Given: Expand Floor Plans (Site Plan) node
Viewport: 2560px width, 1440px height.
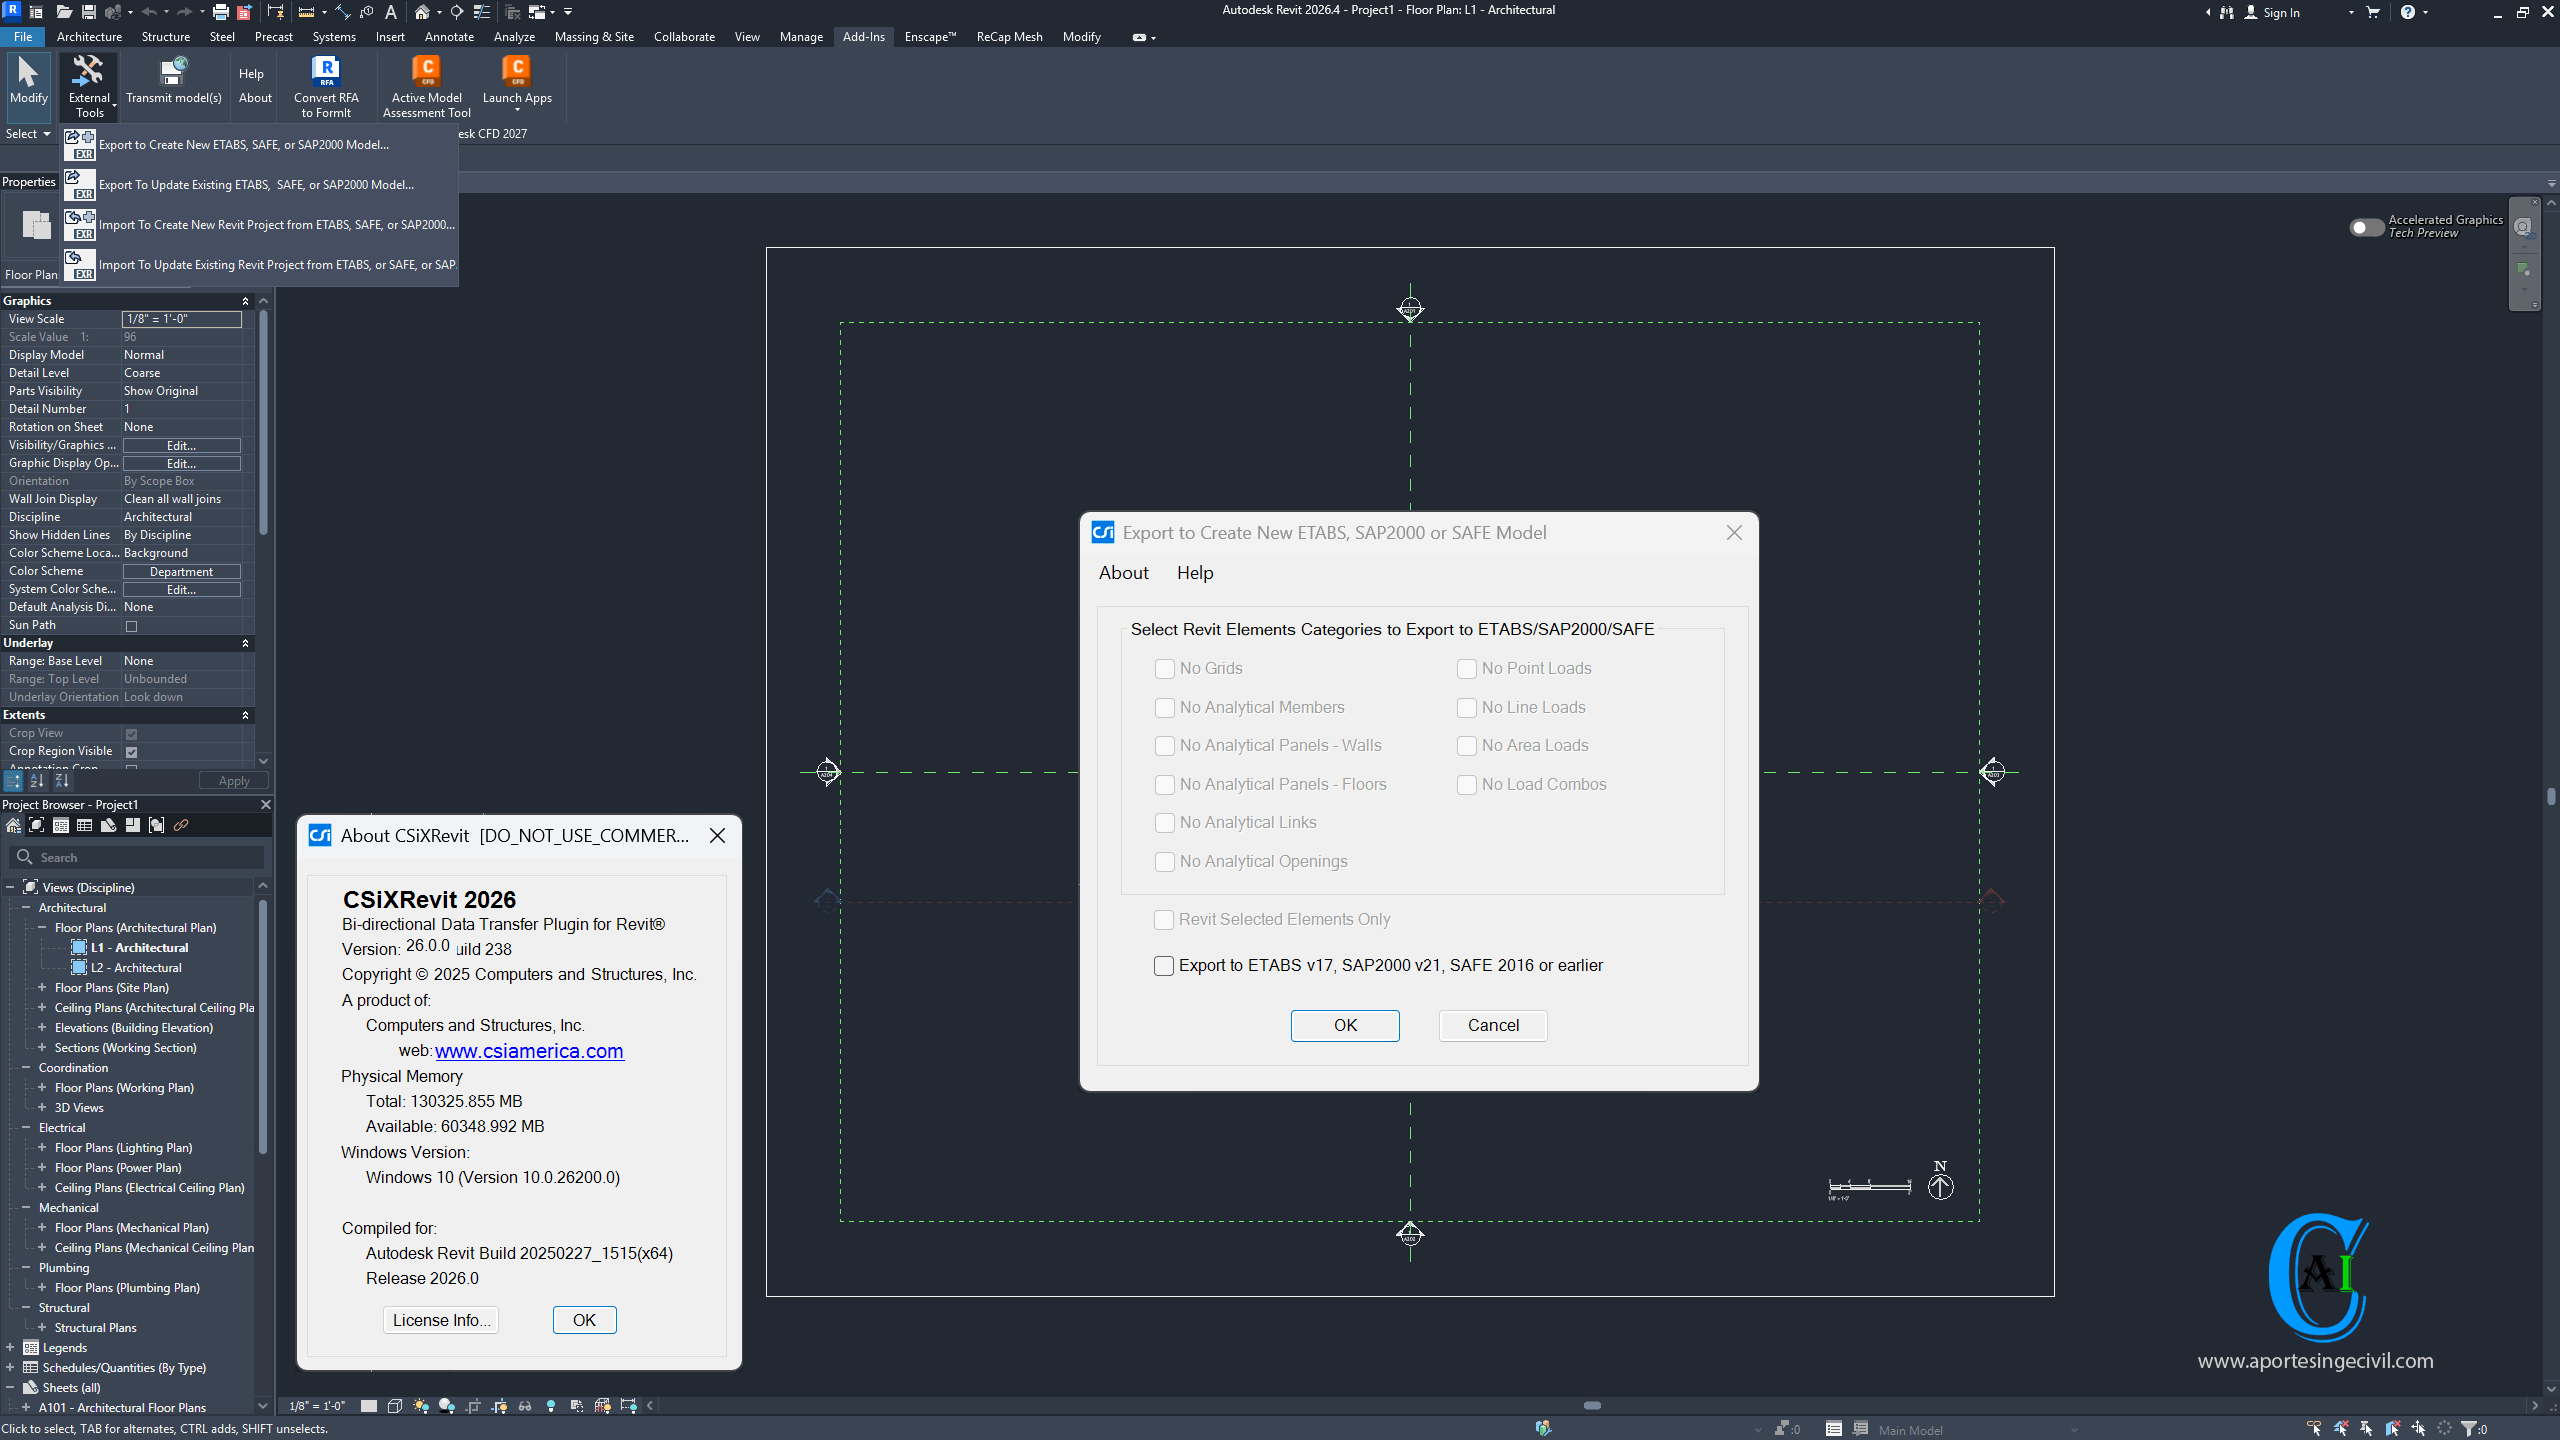Looking at the screenshot, I should [42, 987].
